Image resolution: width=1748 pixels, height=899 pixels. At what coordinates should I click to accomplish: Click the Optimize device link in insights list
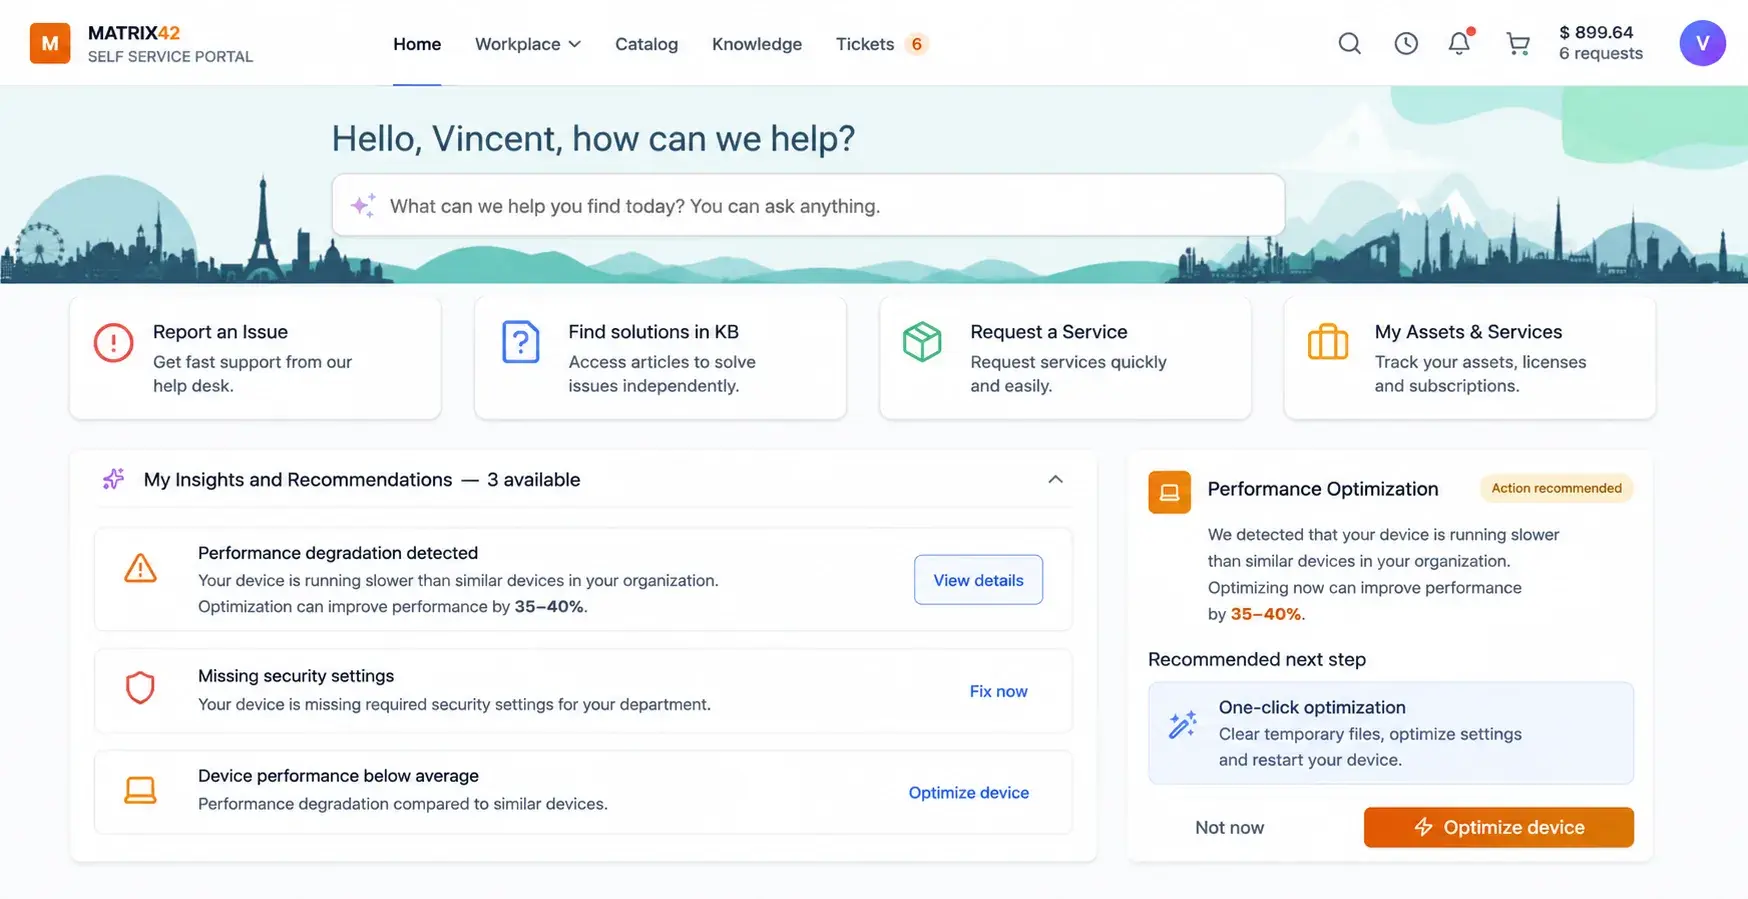point(968,792)
